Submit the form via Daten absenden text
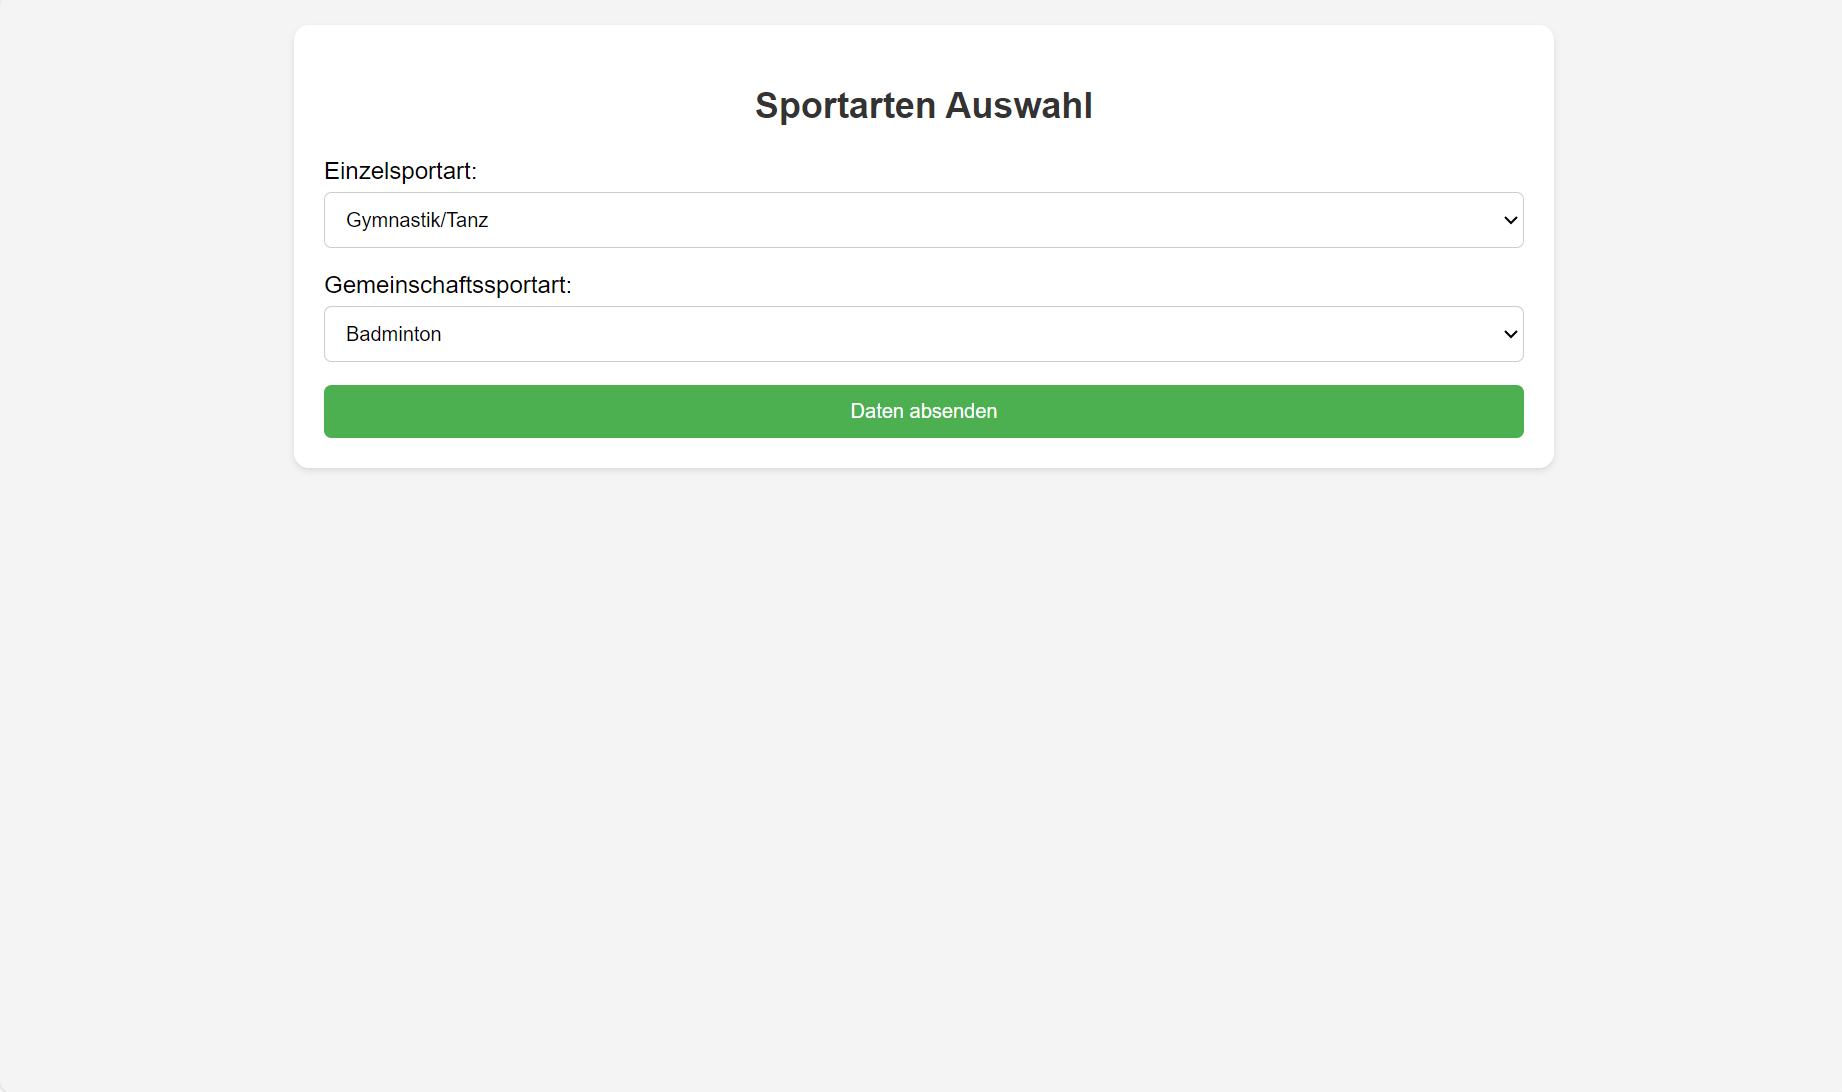 click(x=923, y=411)
